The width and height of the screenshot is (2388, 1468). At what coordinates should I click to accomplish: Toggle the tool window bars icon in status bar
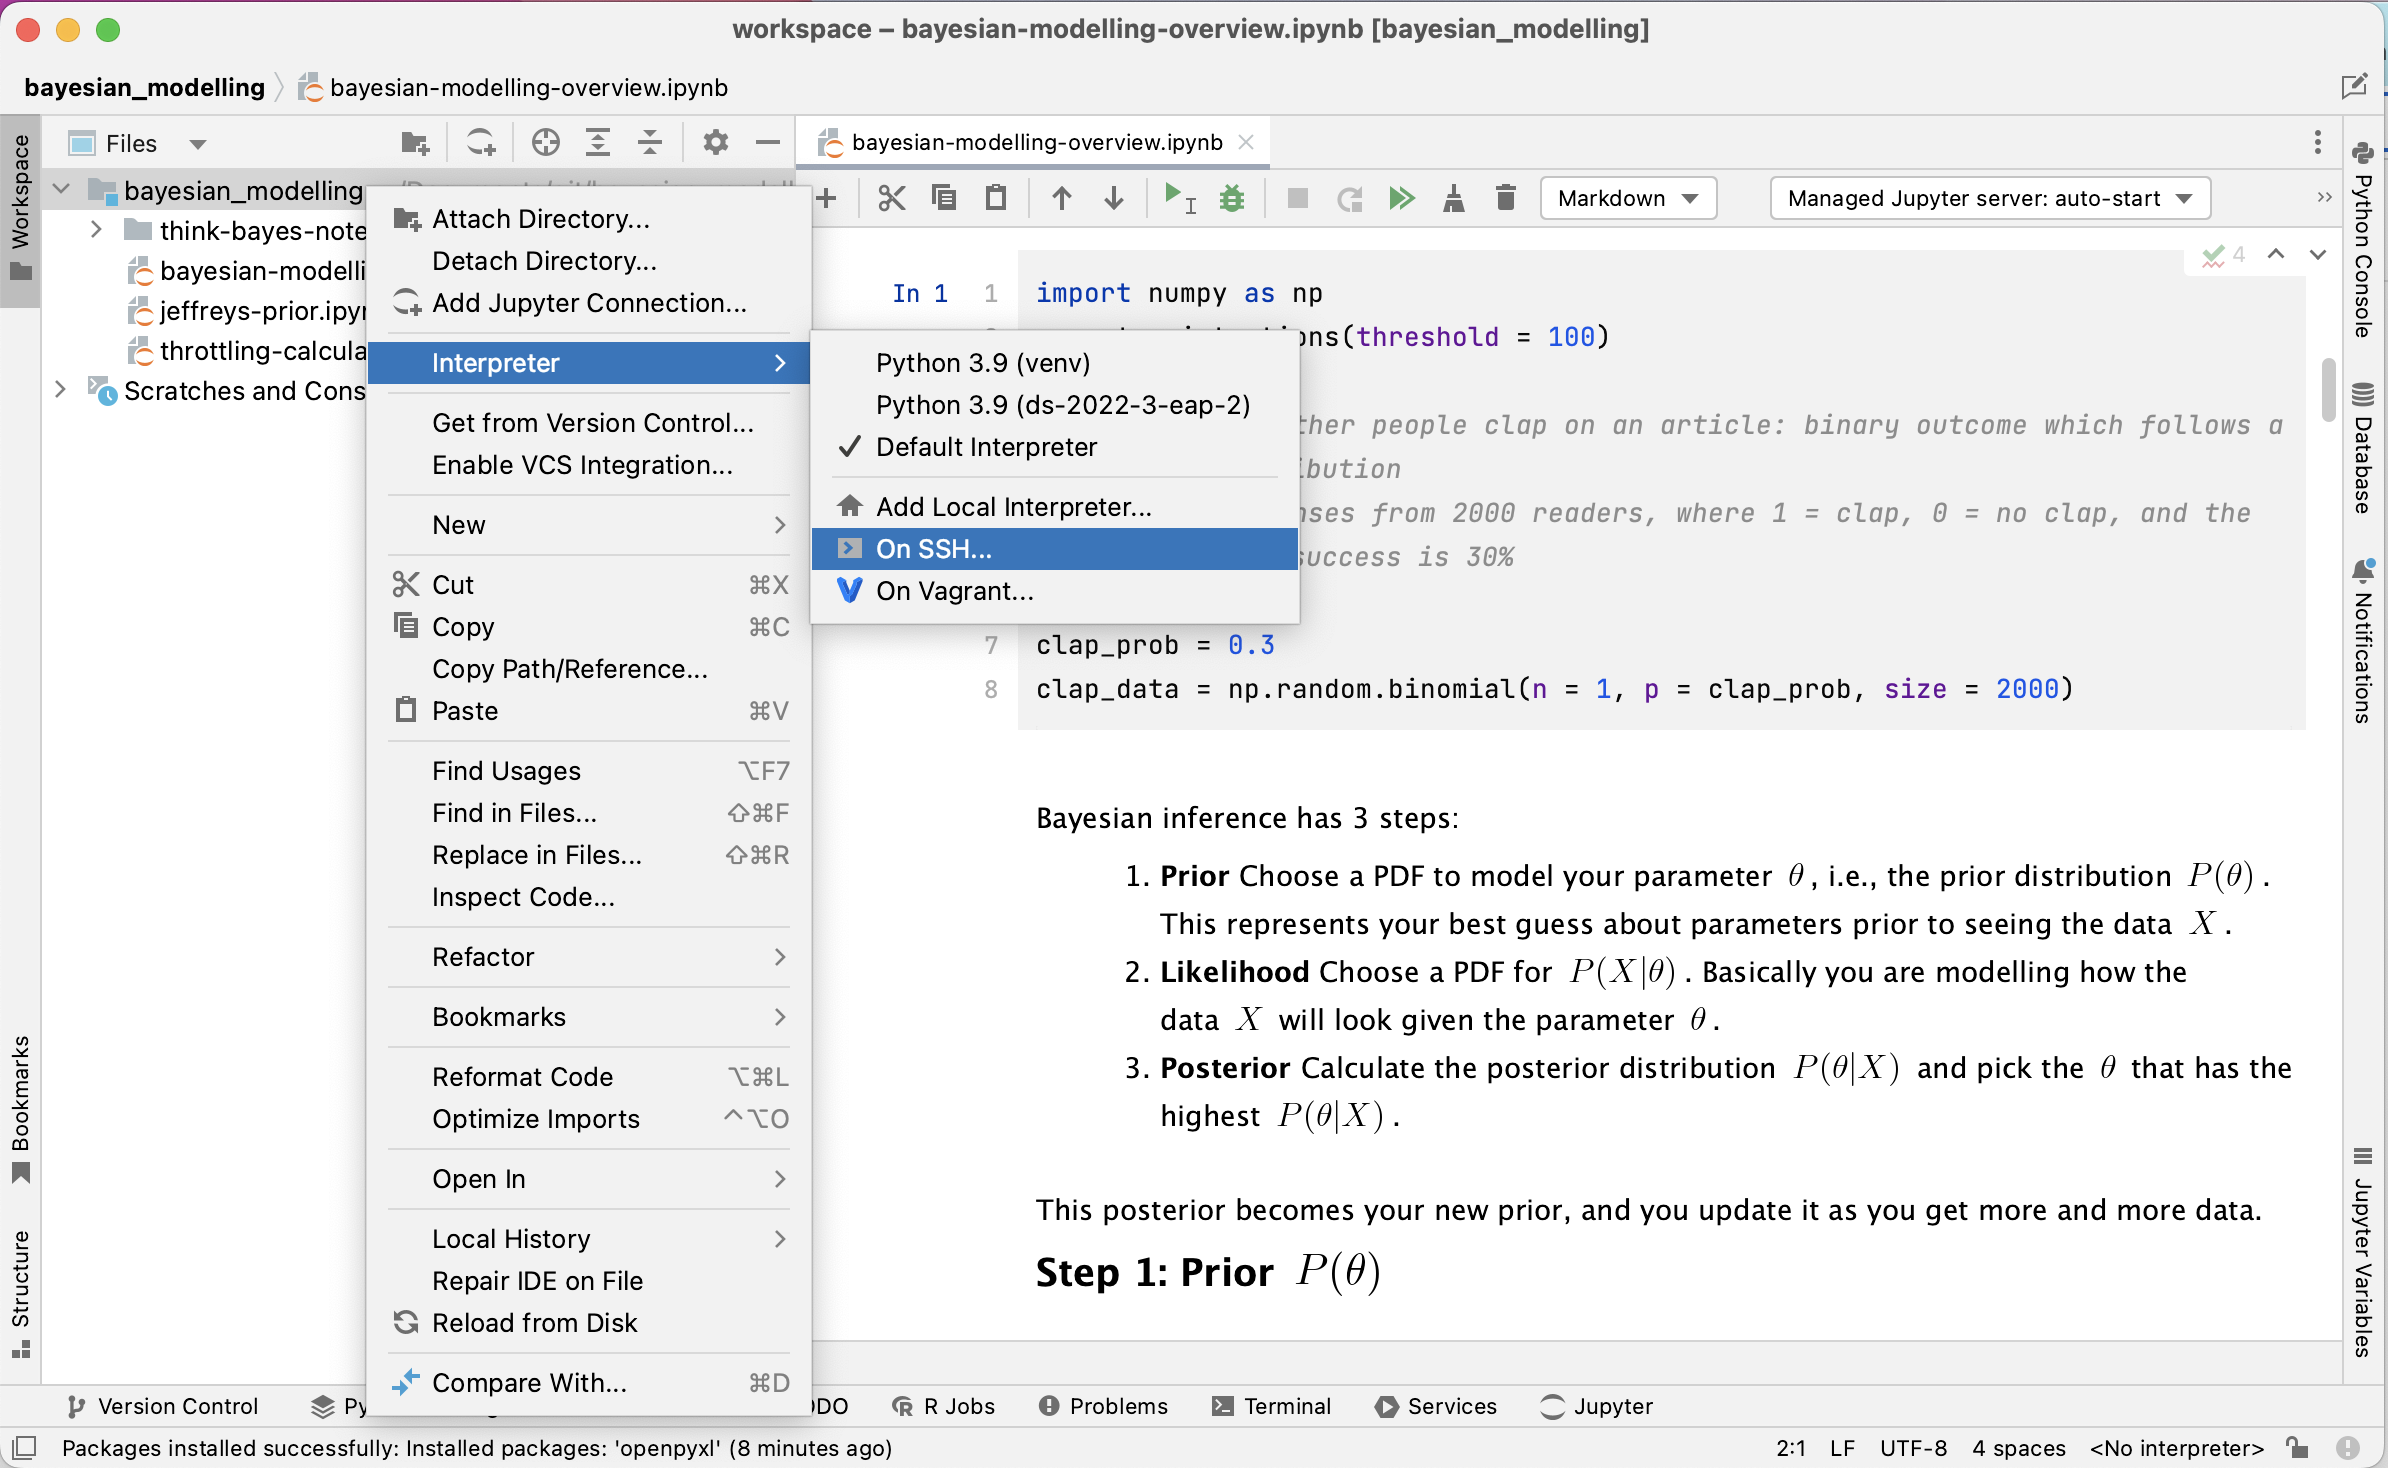point(24,1447)
